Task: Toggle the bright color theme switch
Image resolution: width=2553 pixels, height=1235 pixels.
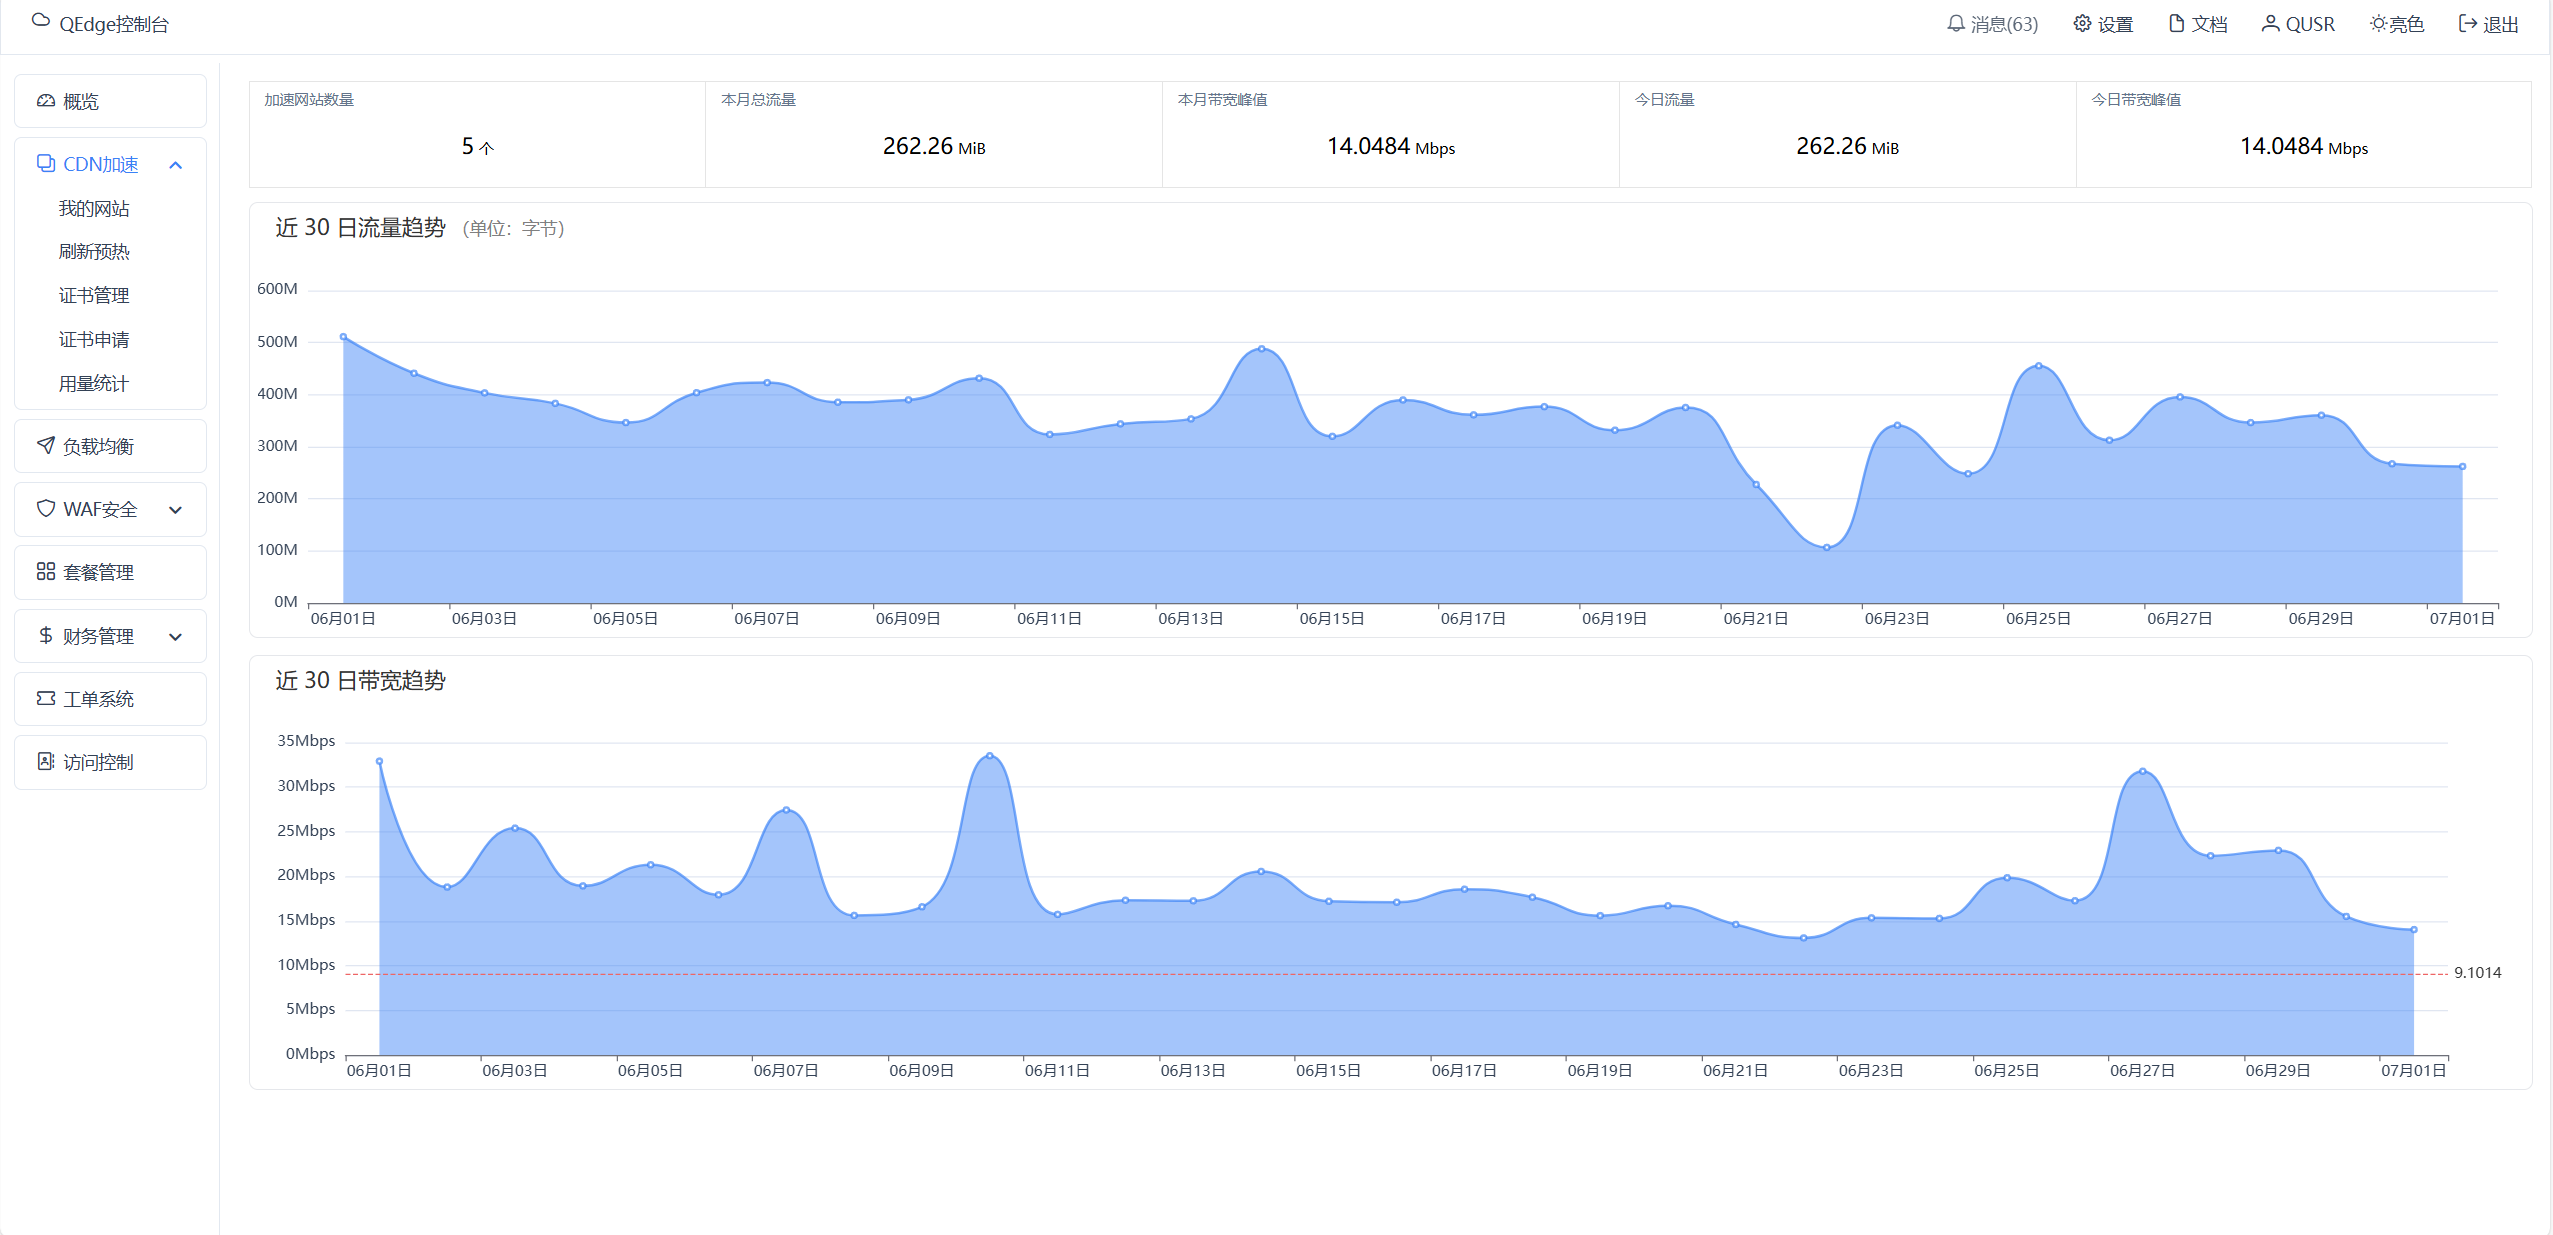Action: click(2397, 23)
